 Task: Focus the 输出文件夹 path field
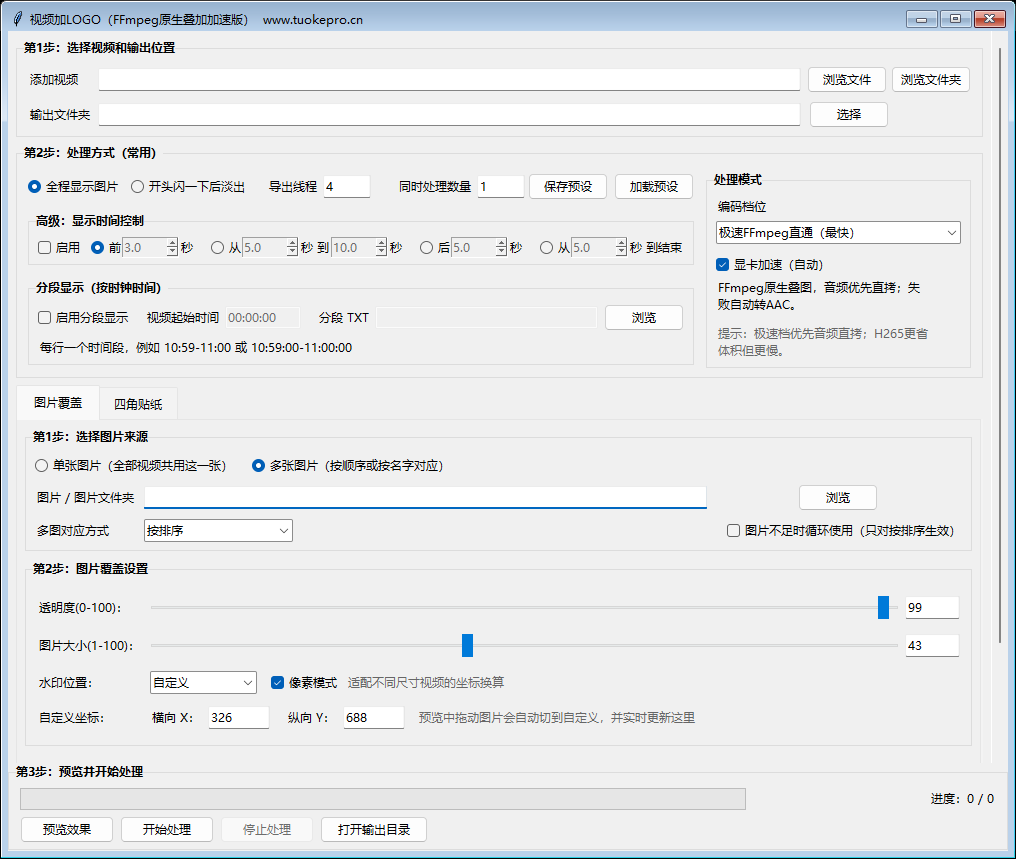(x=449, y=115)
